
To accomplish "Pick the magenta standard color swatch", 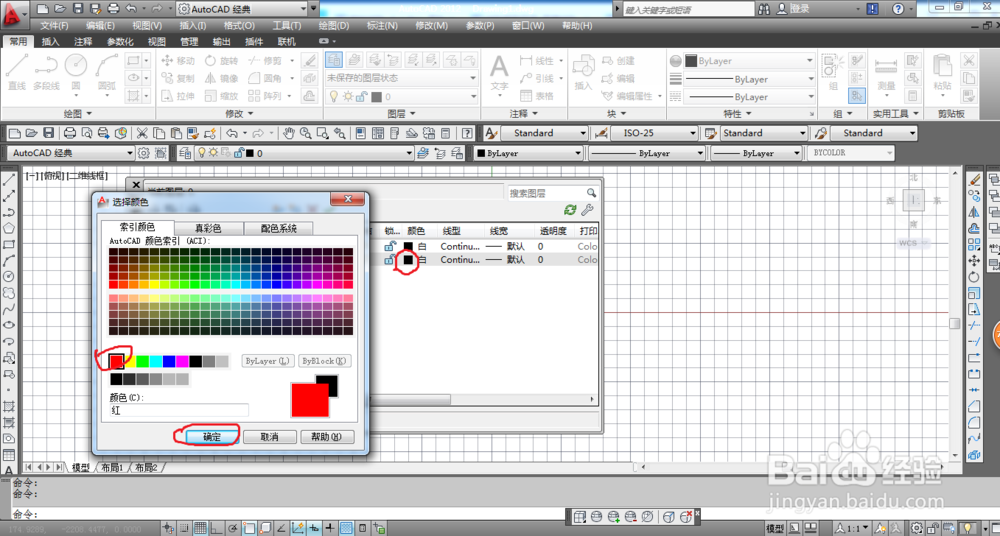I will point(182,361).
